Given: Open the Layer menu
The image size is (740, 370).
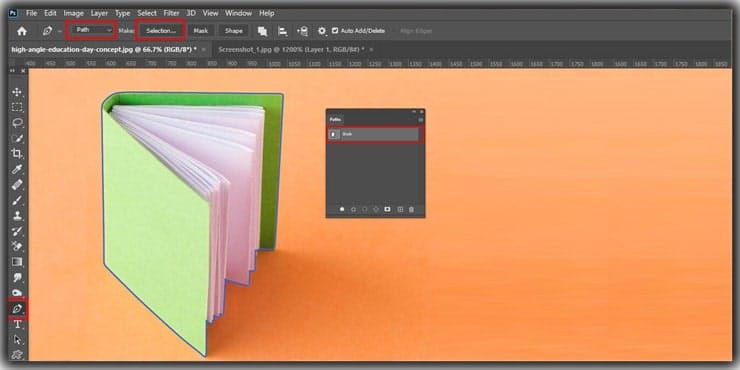Looking at the screenshot, I should [99, 13].
